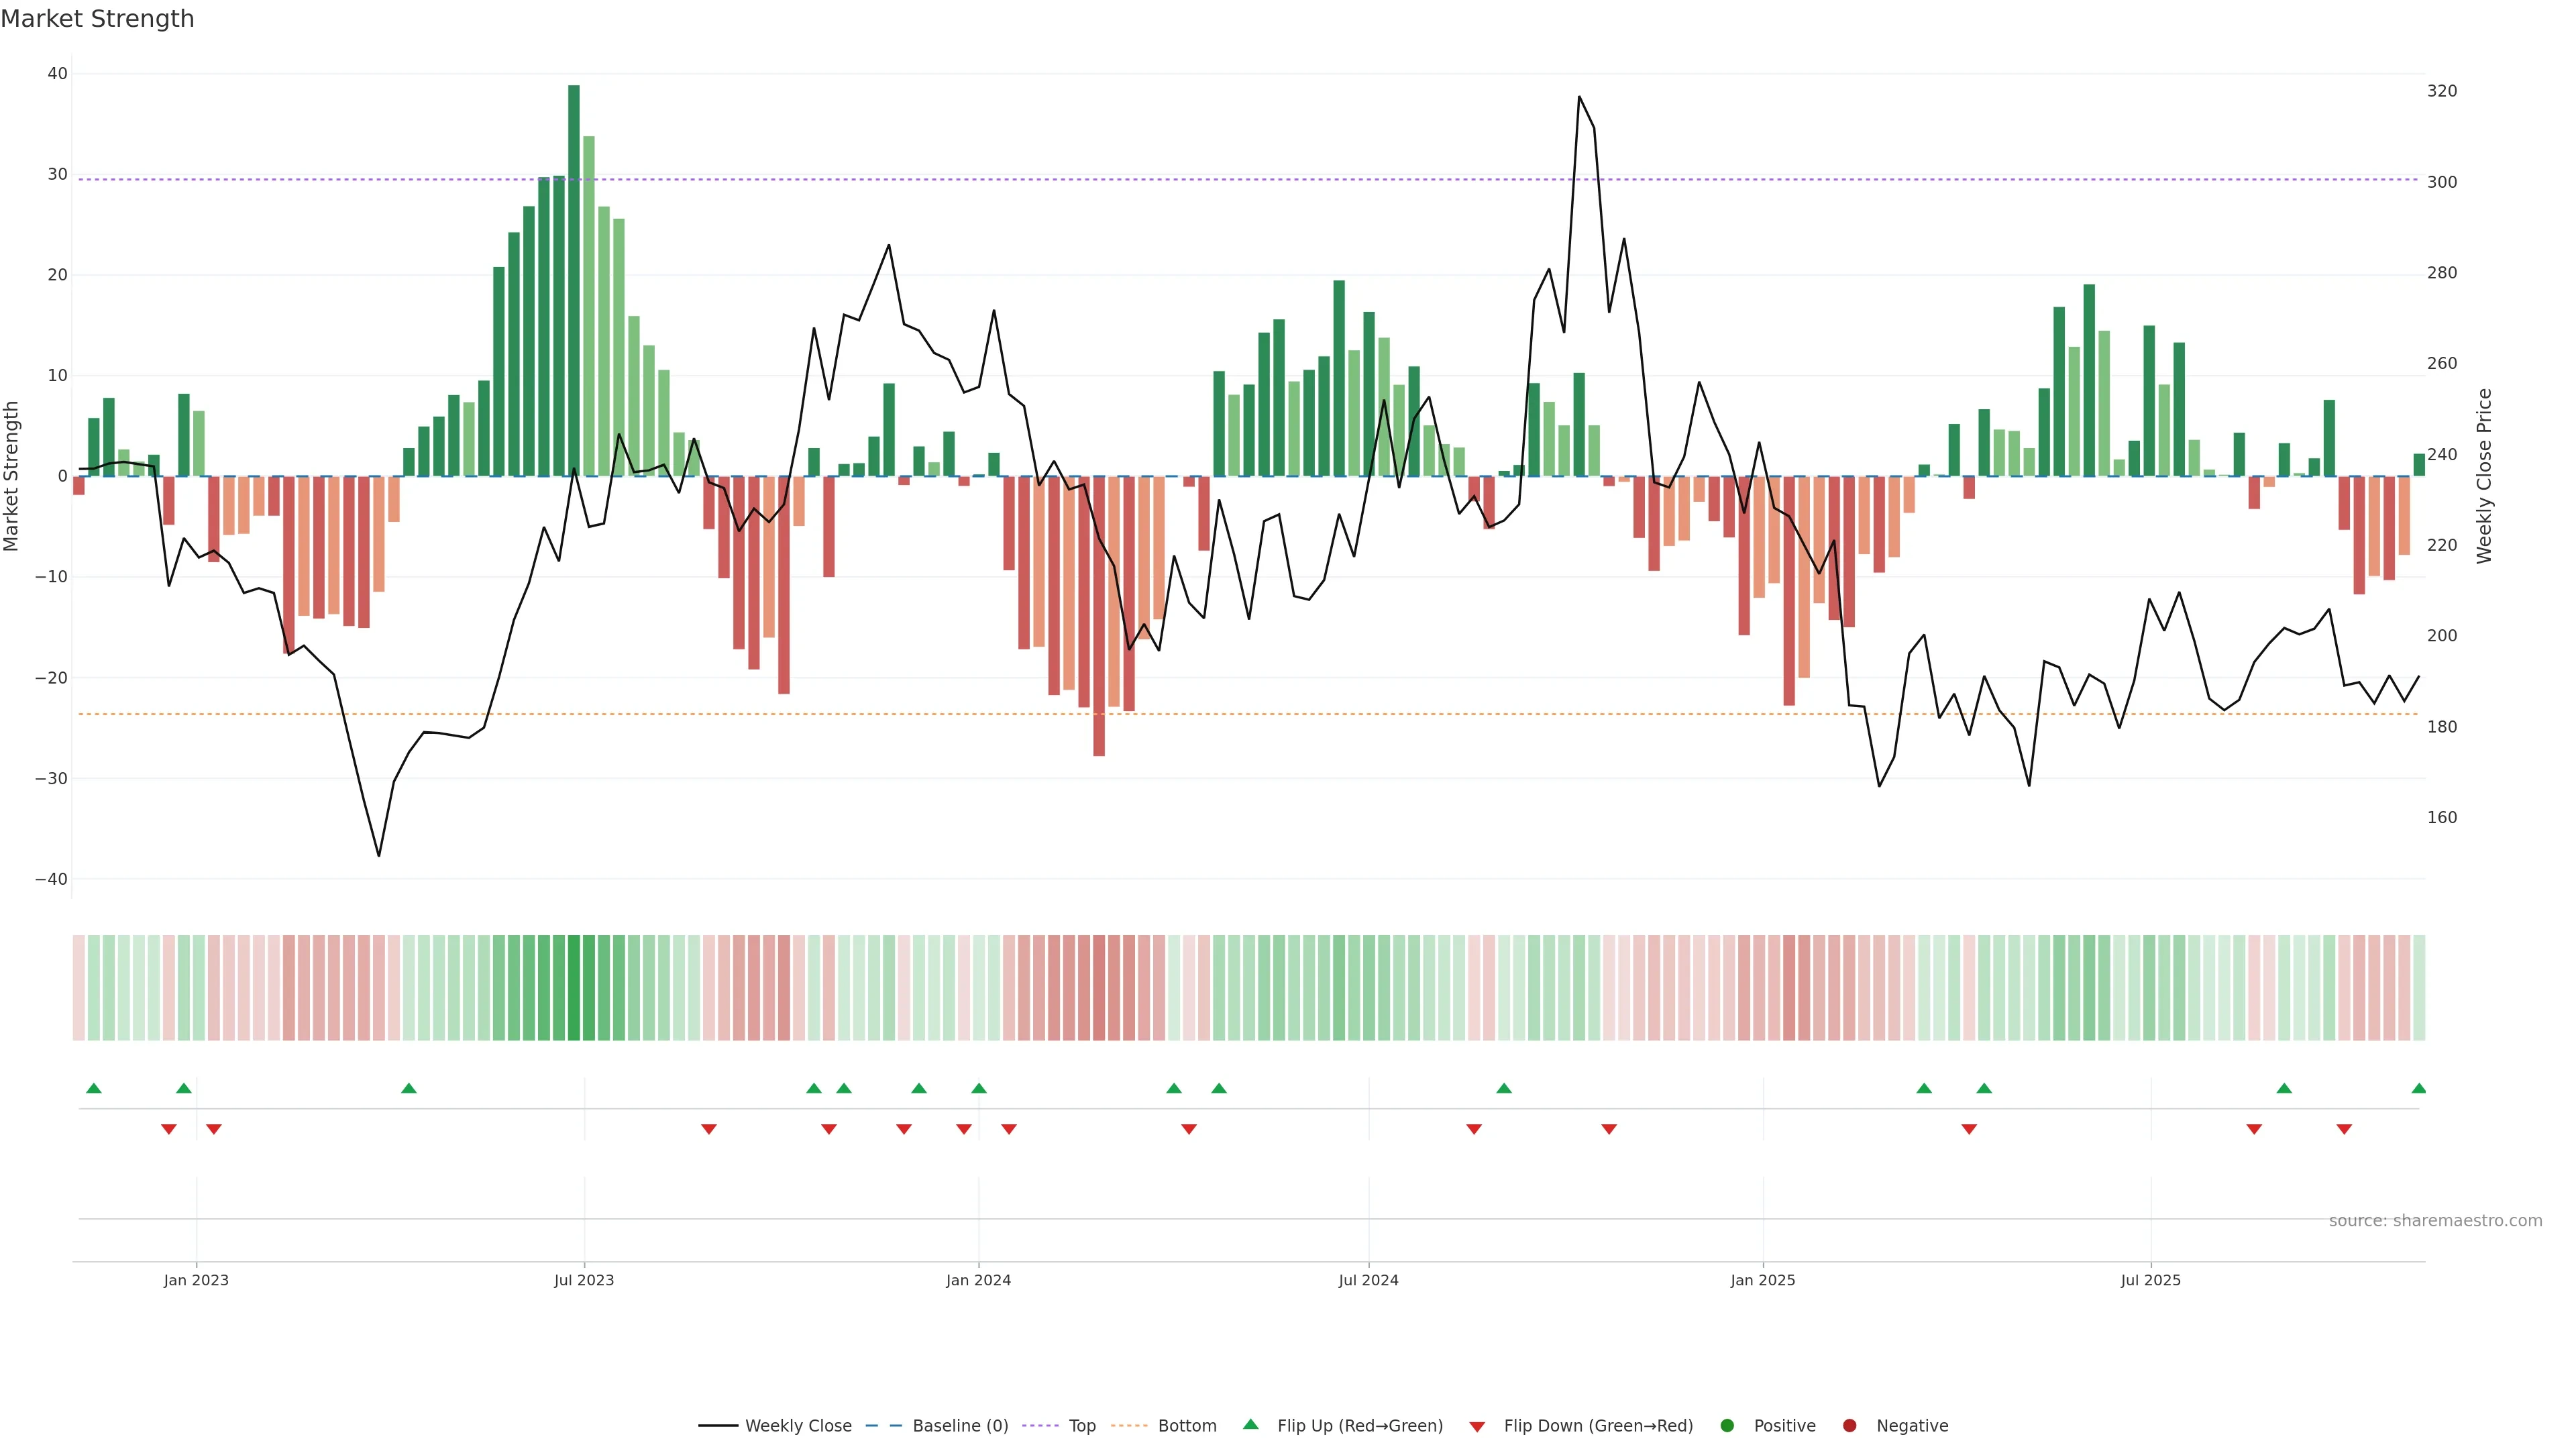The height and width of the screenshot is (1449, 2576).
Task: Click darkest green heatmap cell
Action: pos(574,988)
